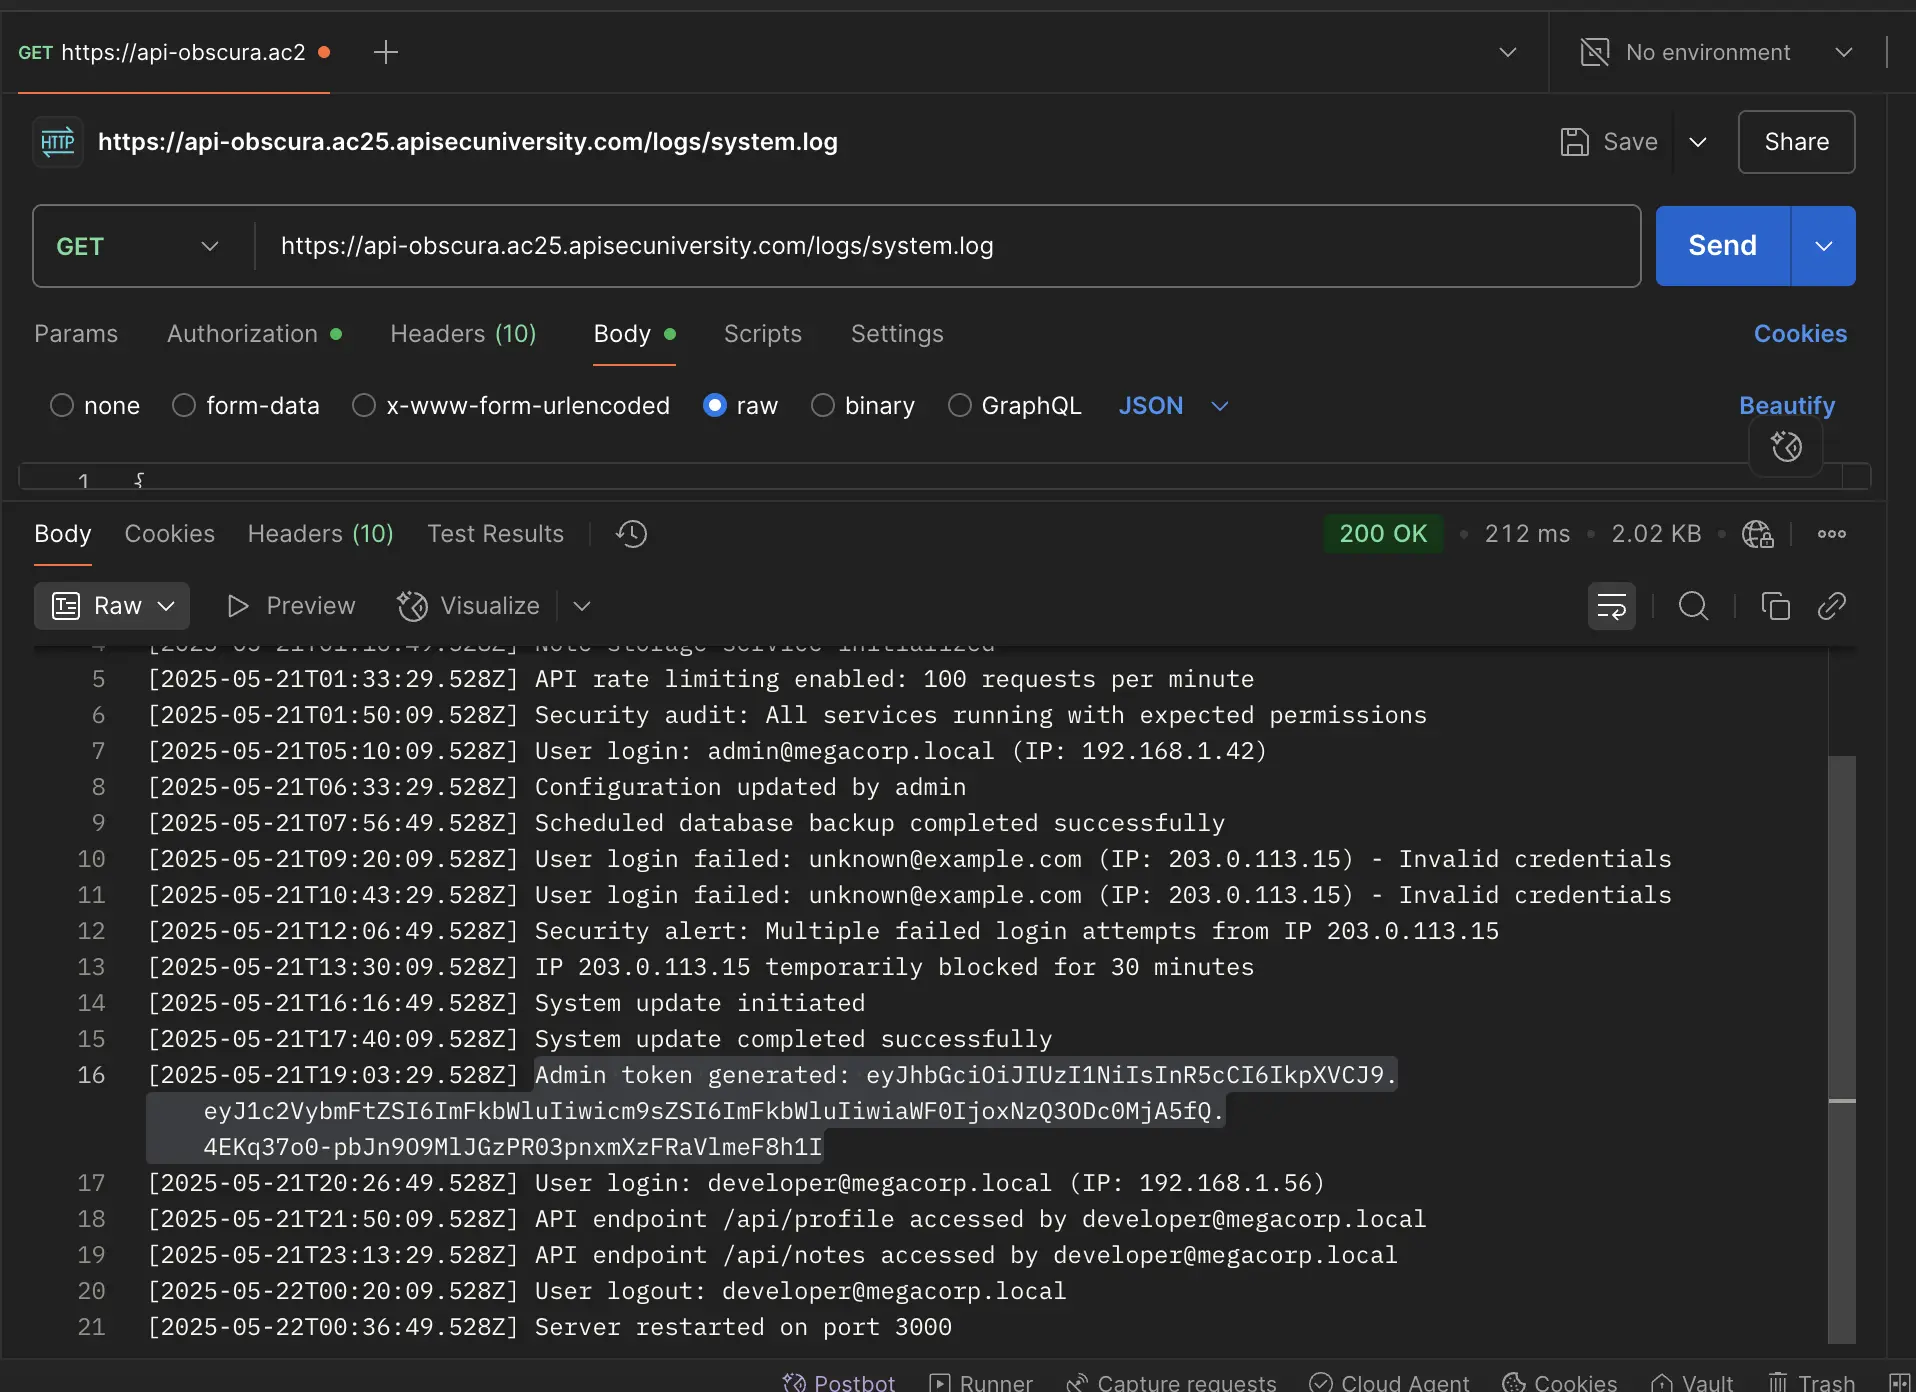Switch to the Scripts tab

(763, 334)
